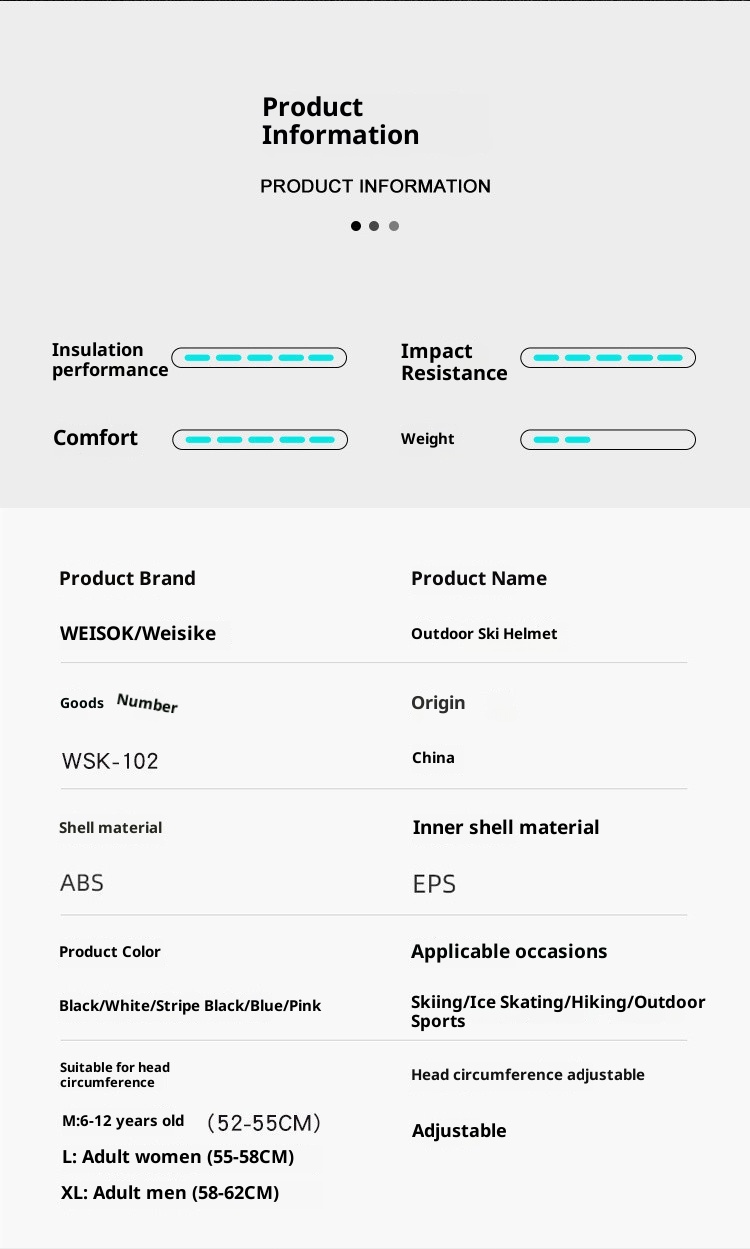Viewport: 750px width, 1249px height.
Task: Click the Comfort rating bar
Action: (x=260, y=439)
